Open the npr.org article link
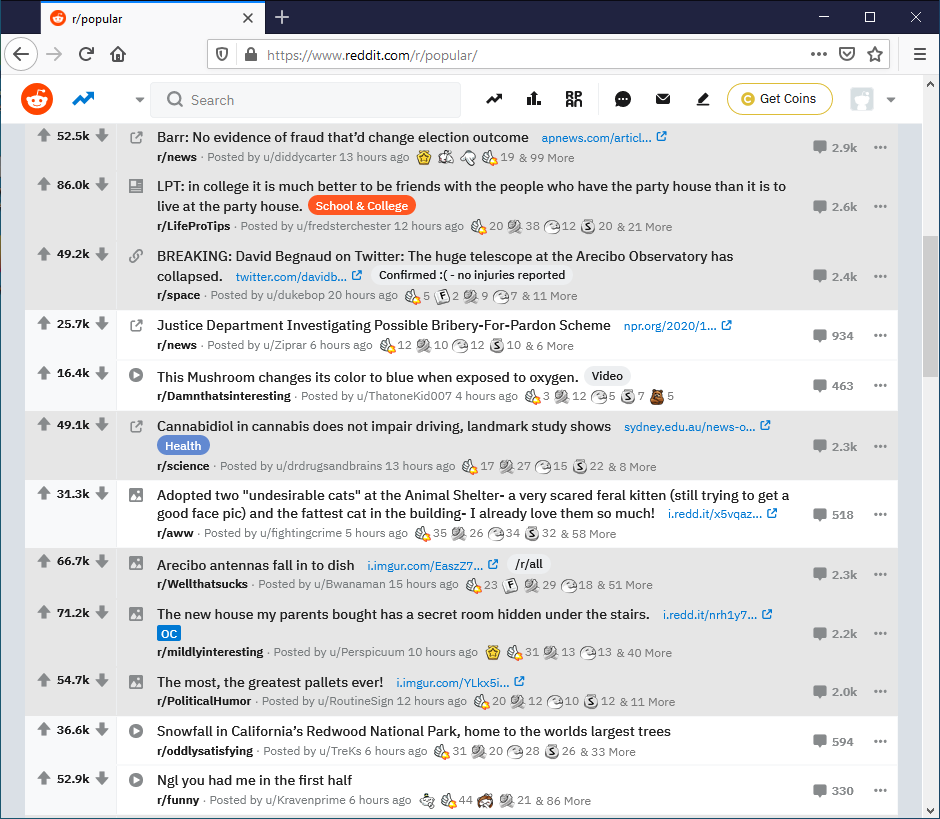Image resolution: width=940 pixels, height=819 pixels. (x=677, y=326)
